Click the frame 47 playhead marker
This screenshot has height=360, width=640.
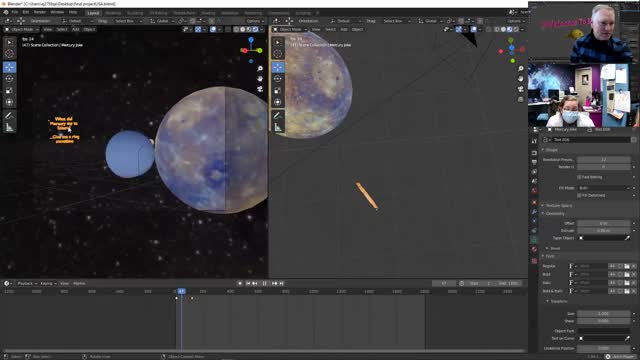pyautogui.click(x=182, y=291)
